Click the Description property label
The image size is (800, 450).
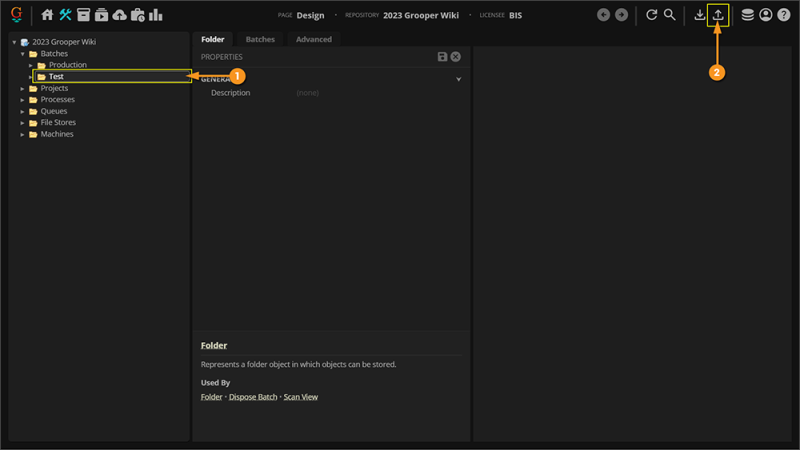coord(231,93)
